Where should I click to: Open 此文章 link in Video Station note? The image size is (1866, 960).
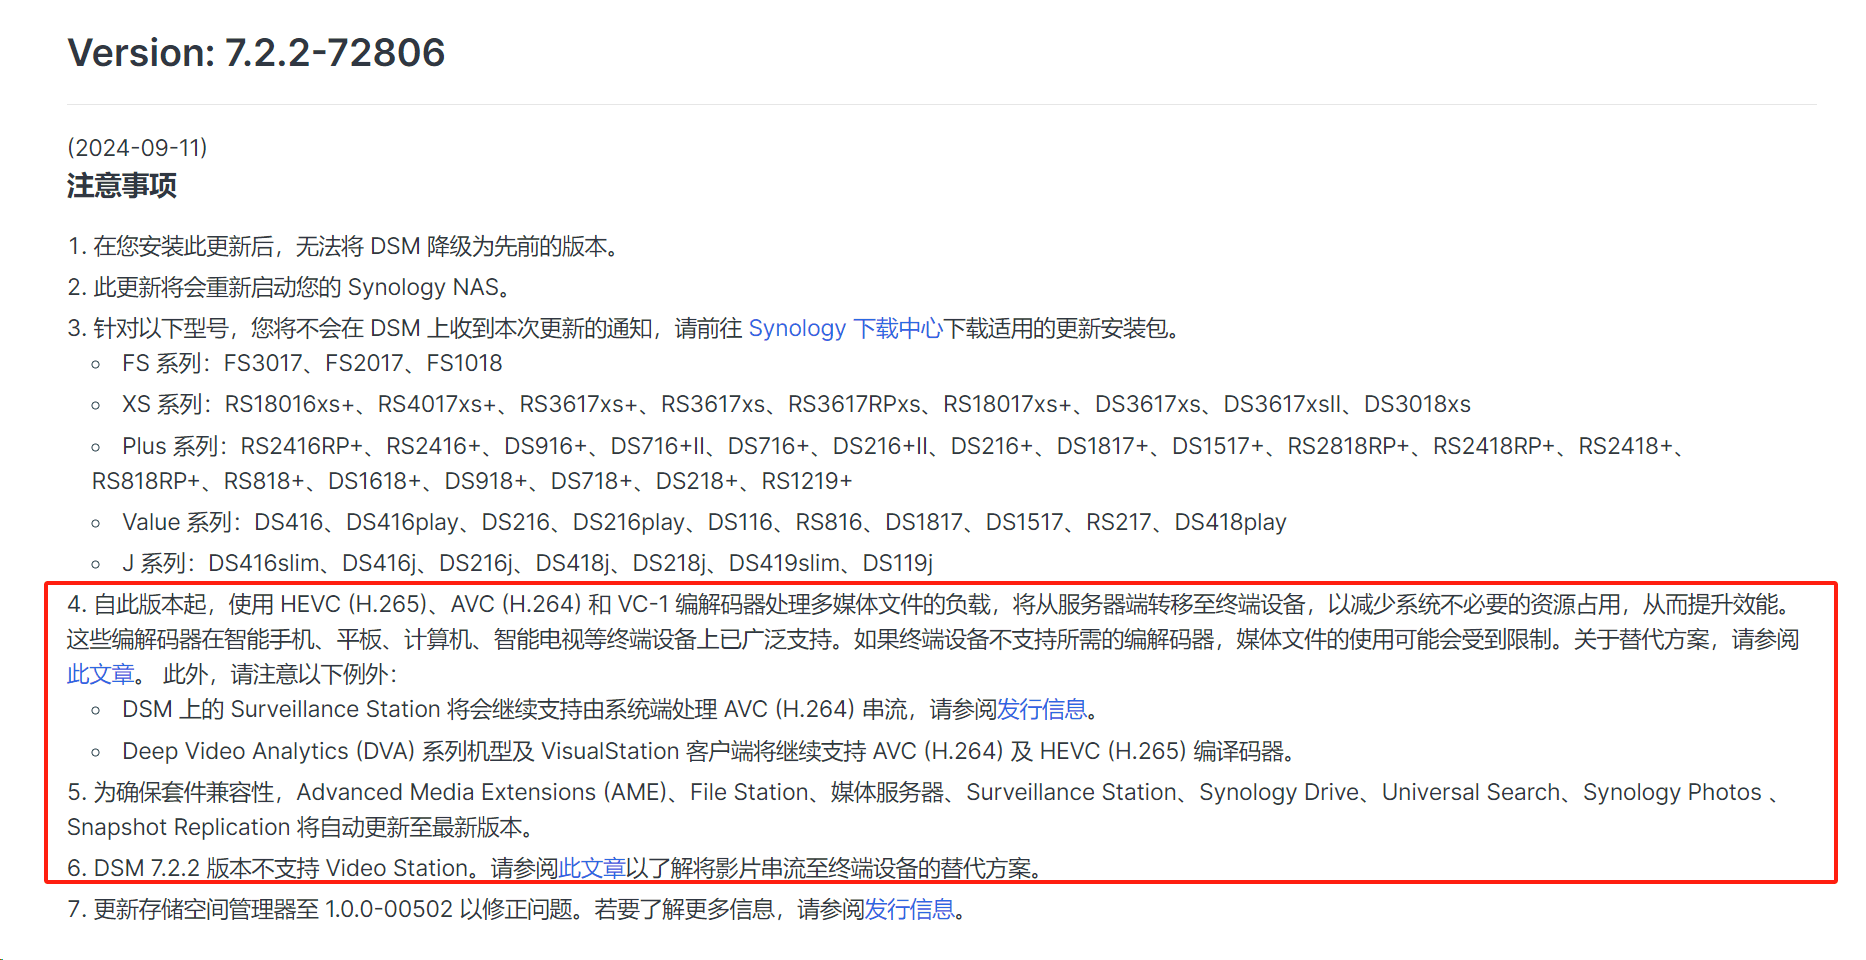click(592, 868)
